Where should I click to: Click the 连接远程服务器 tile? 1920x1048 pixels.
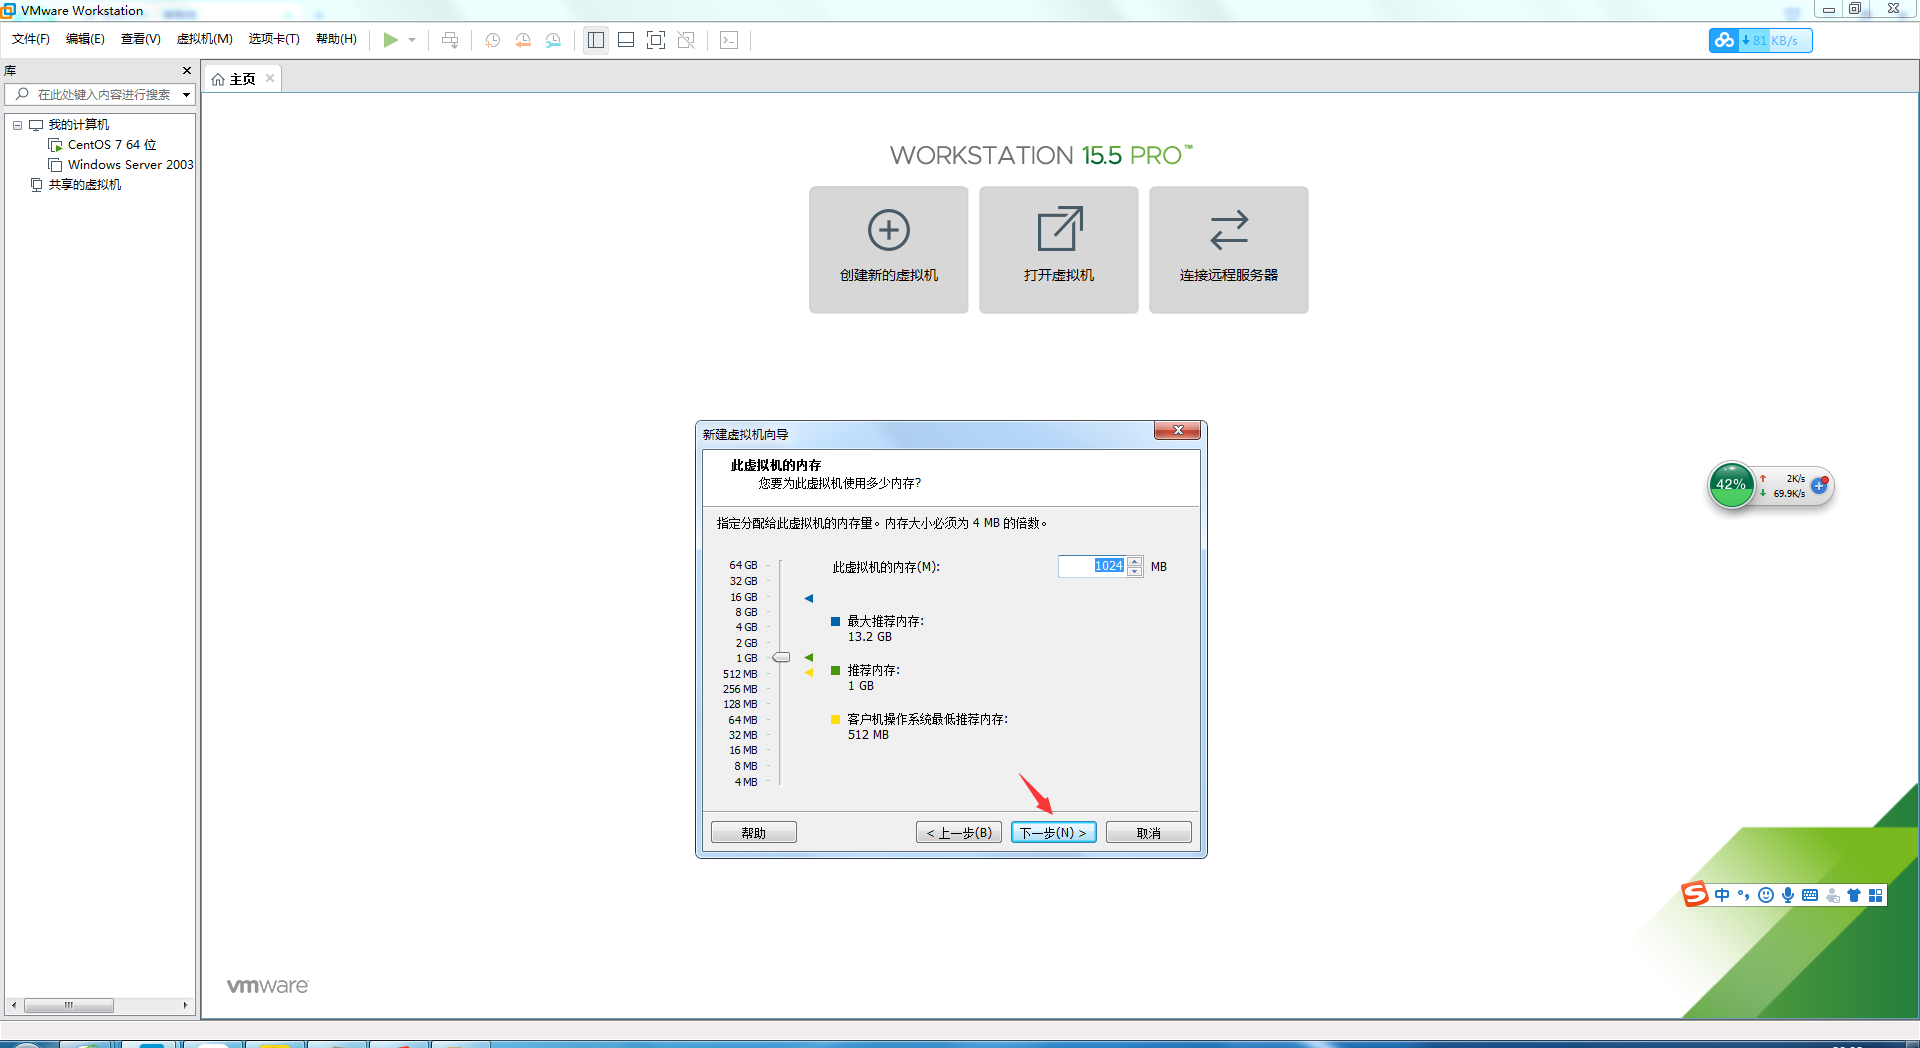click(x=1229, y=250)
